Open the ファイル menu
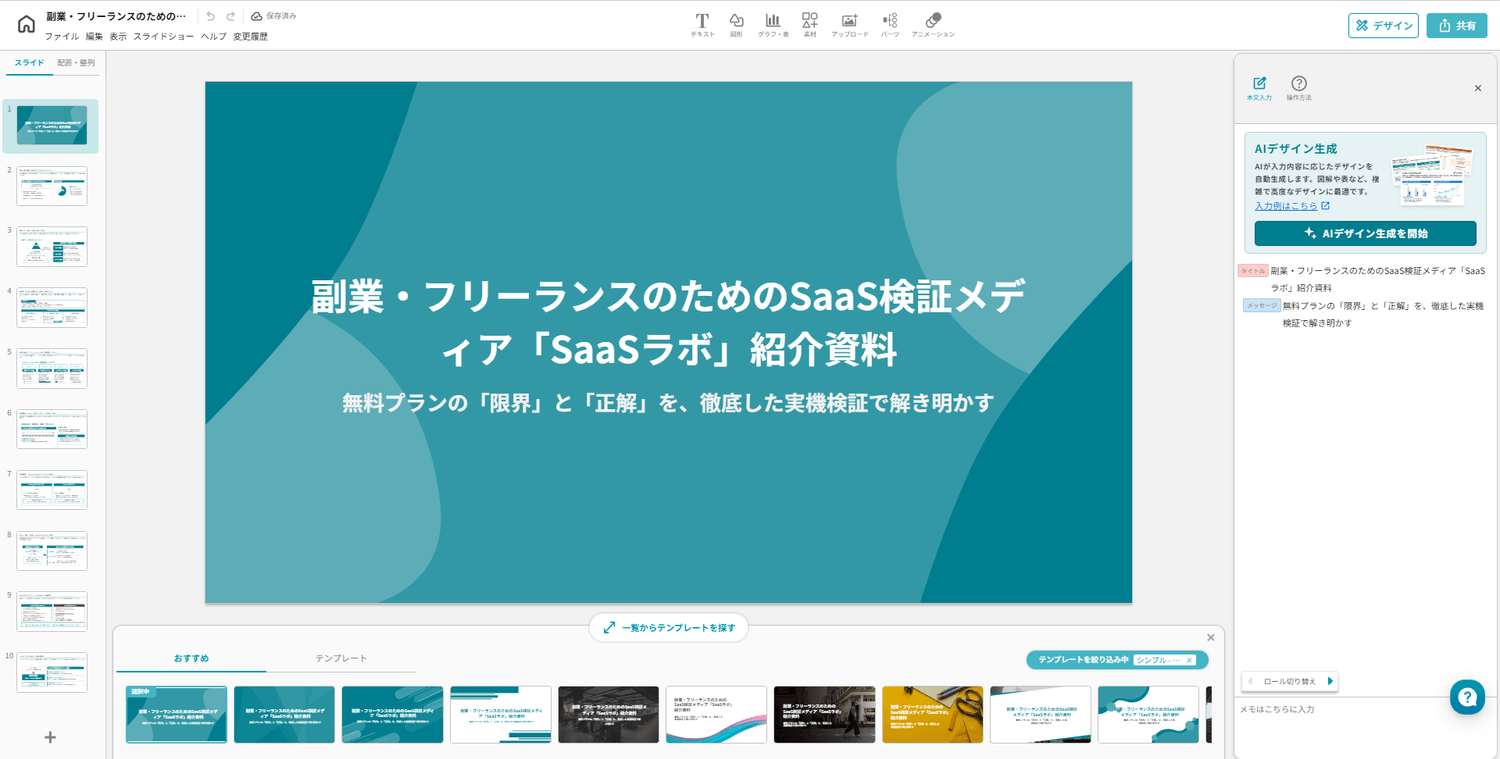Image resolution: width=1500 pixels, height=759 pixels. tap(62, 36)
